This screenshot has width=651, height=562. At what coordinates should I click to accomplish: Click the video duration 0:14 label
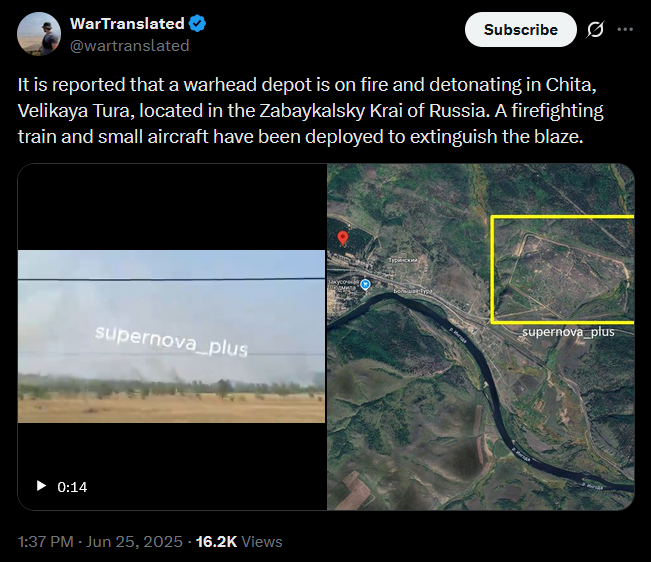[x=72, y=487]
